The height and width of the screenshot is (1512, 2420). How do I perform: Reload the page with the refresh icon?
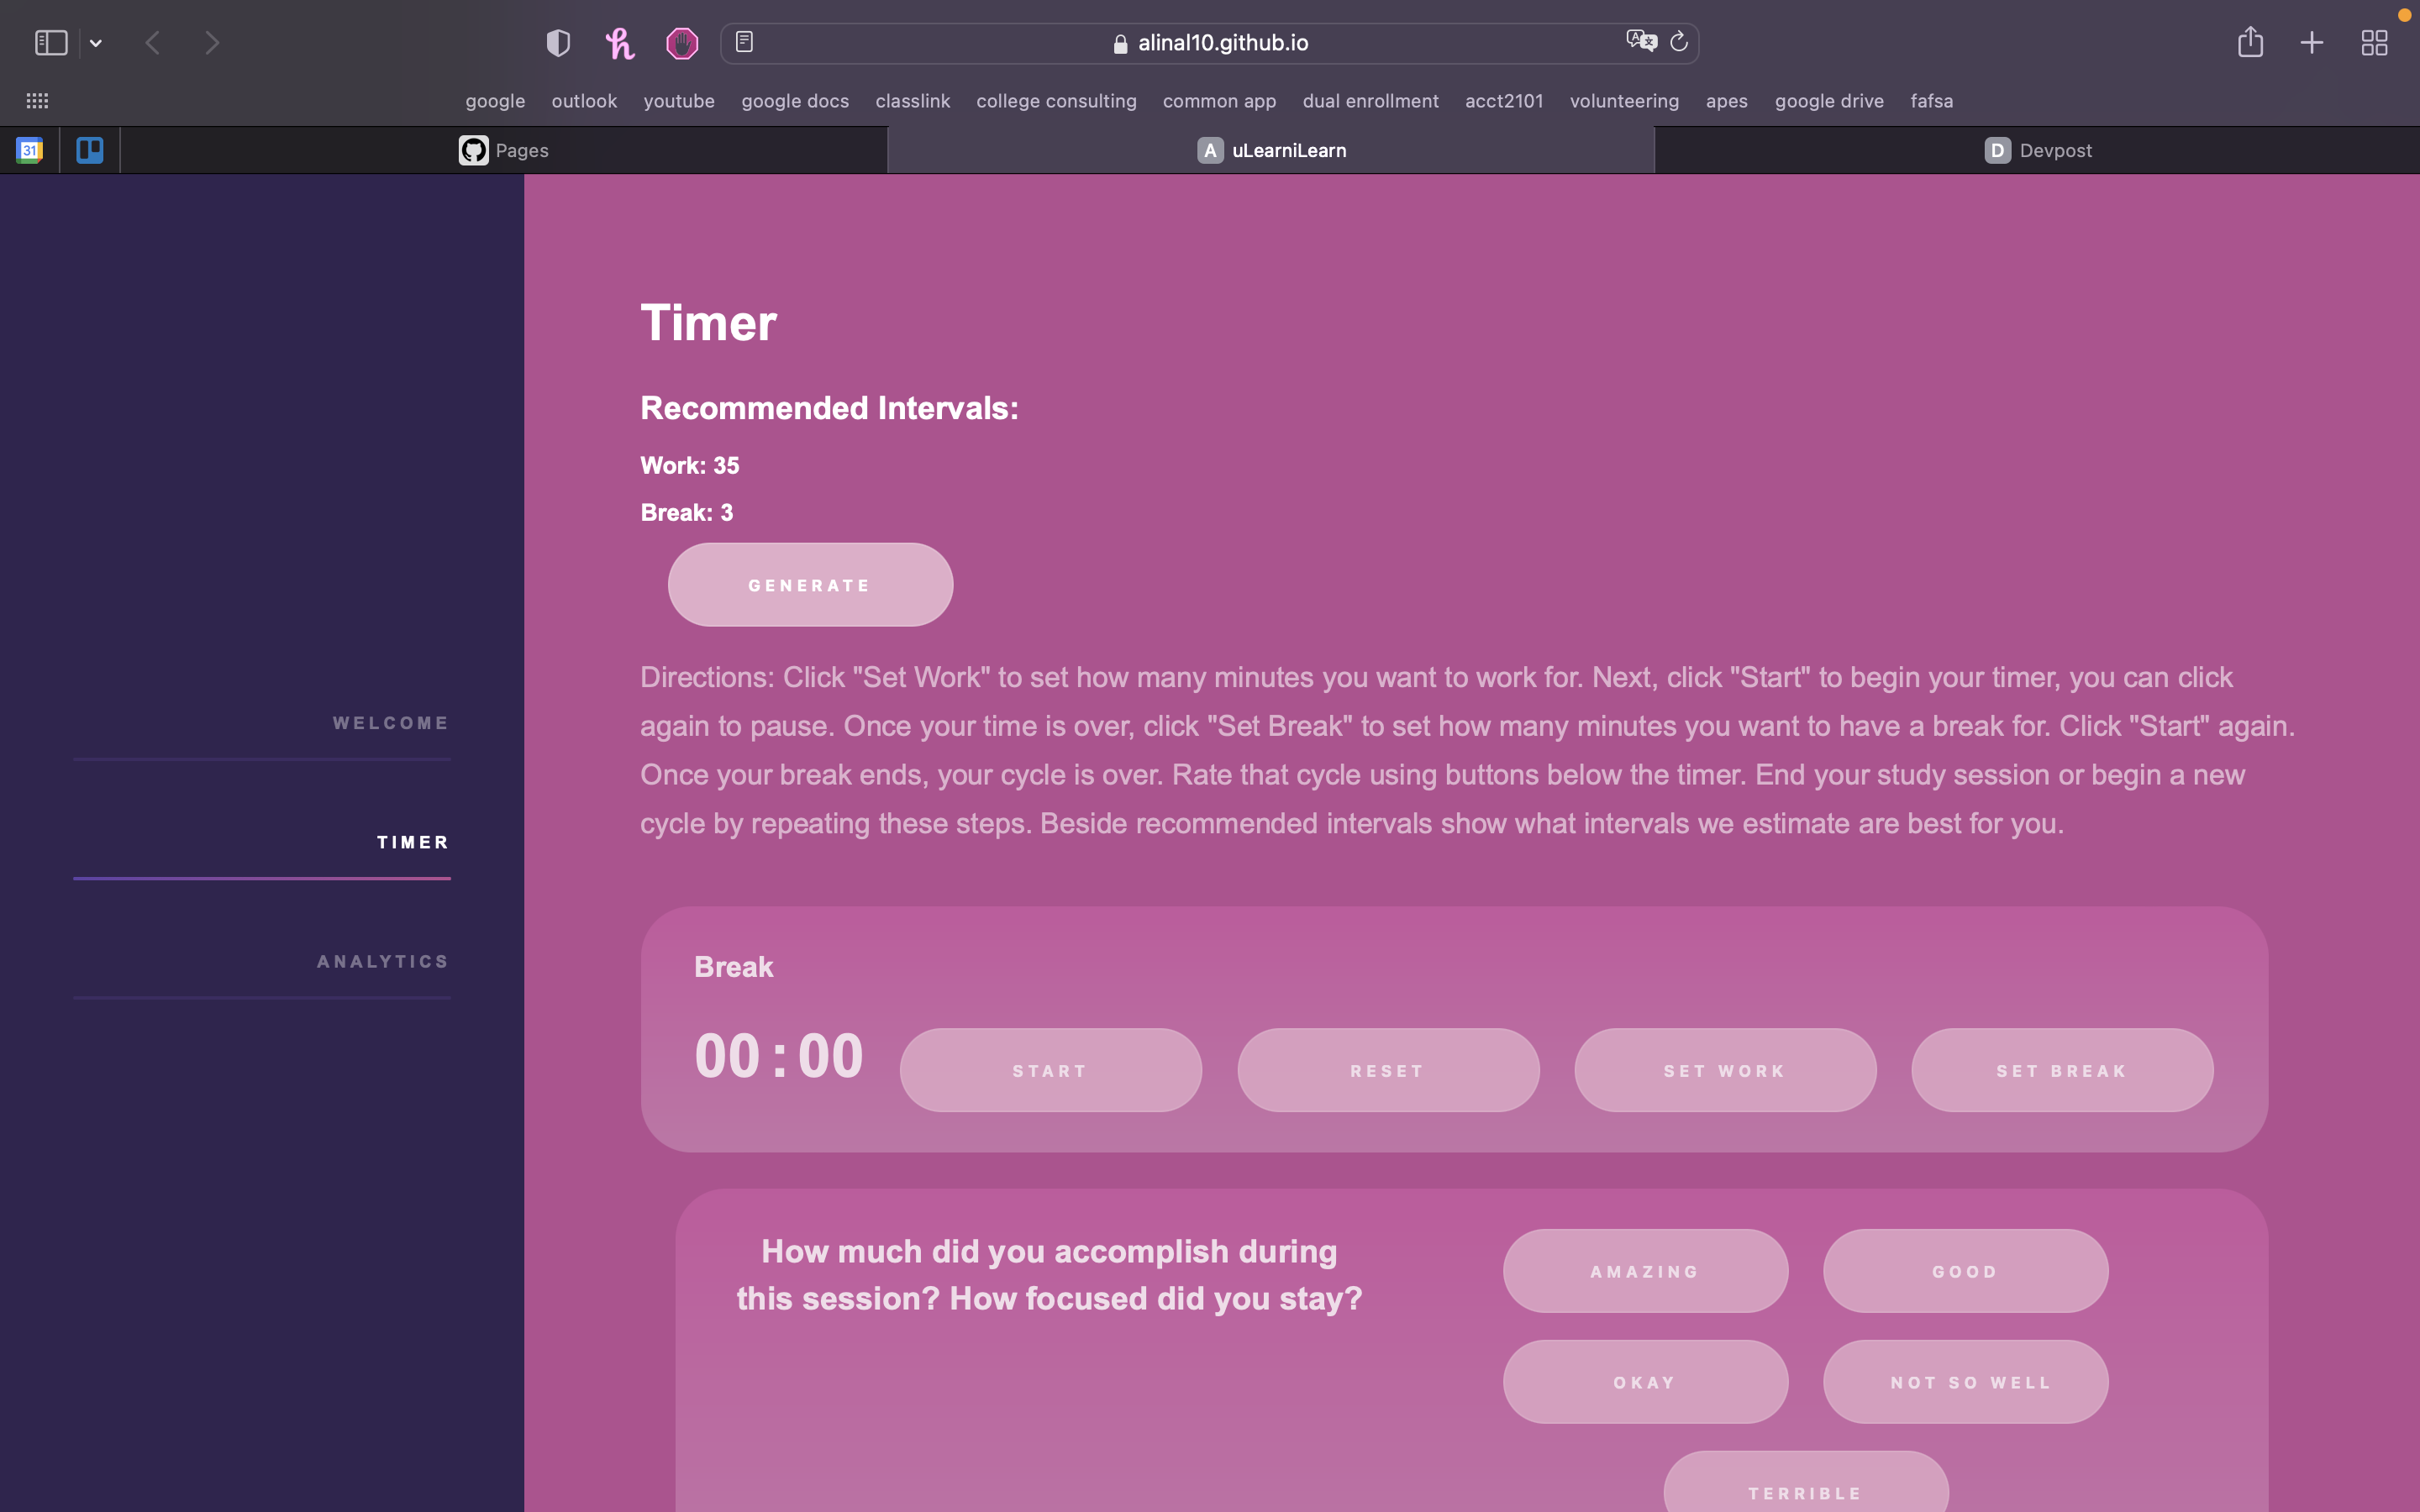[1679, 41]
